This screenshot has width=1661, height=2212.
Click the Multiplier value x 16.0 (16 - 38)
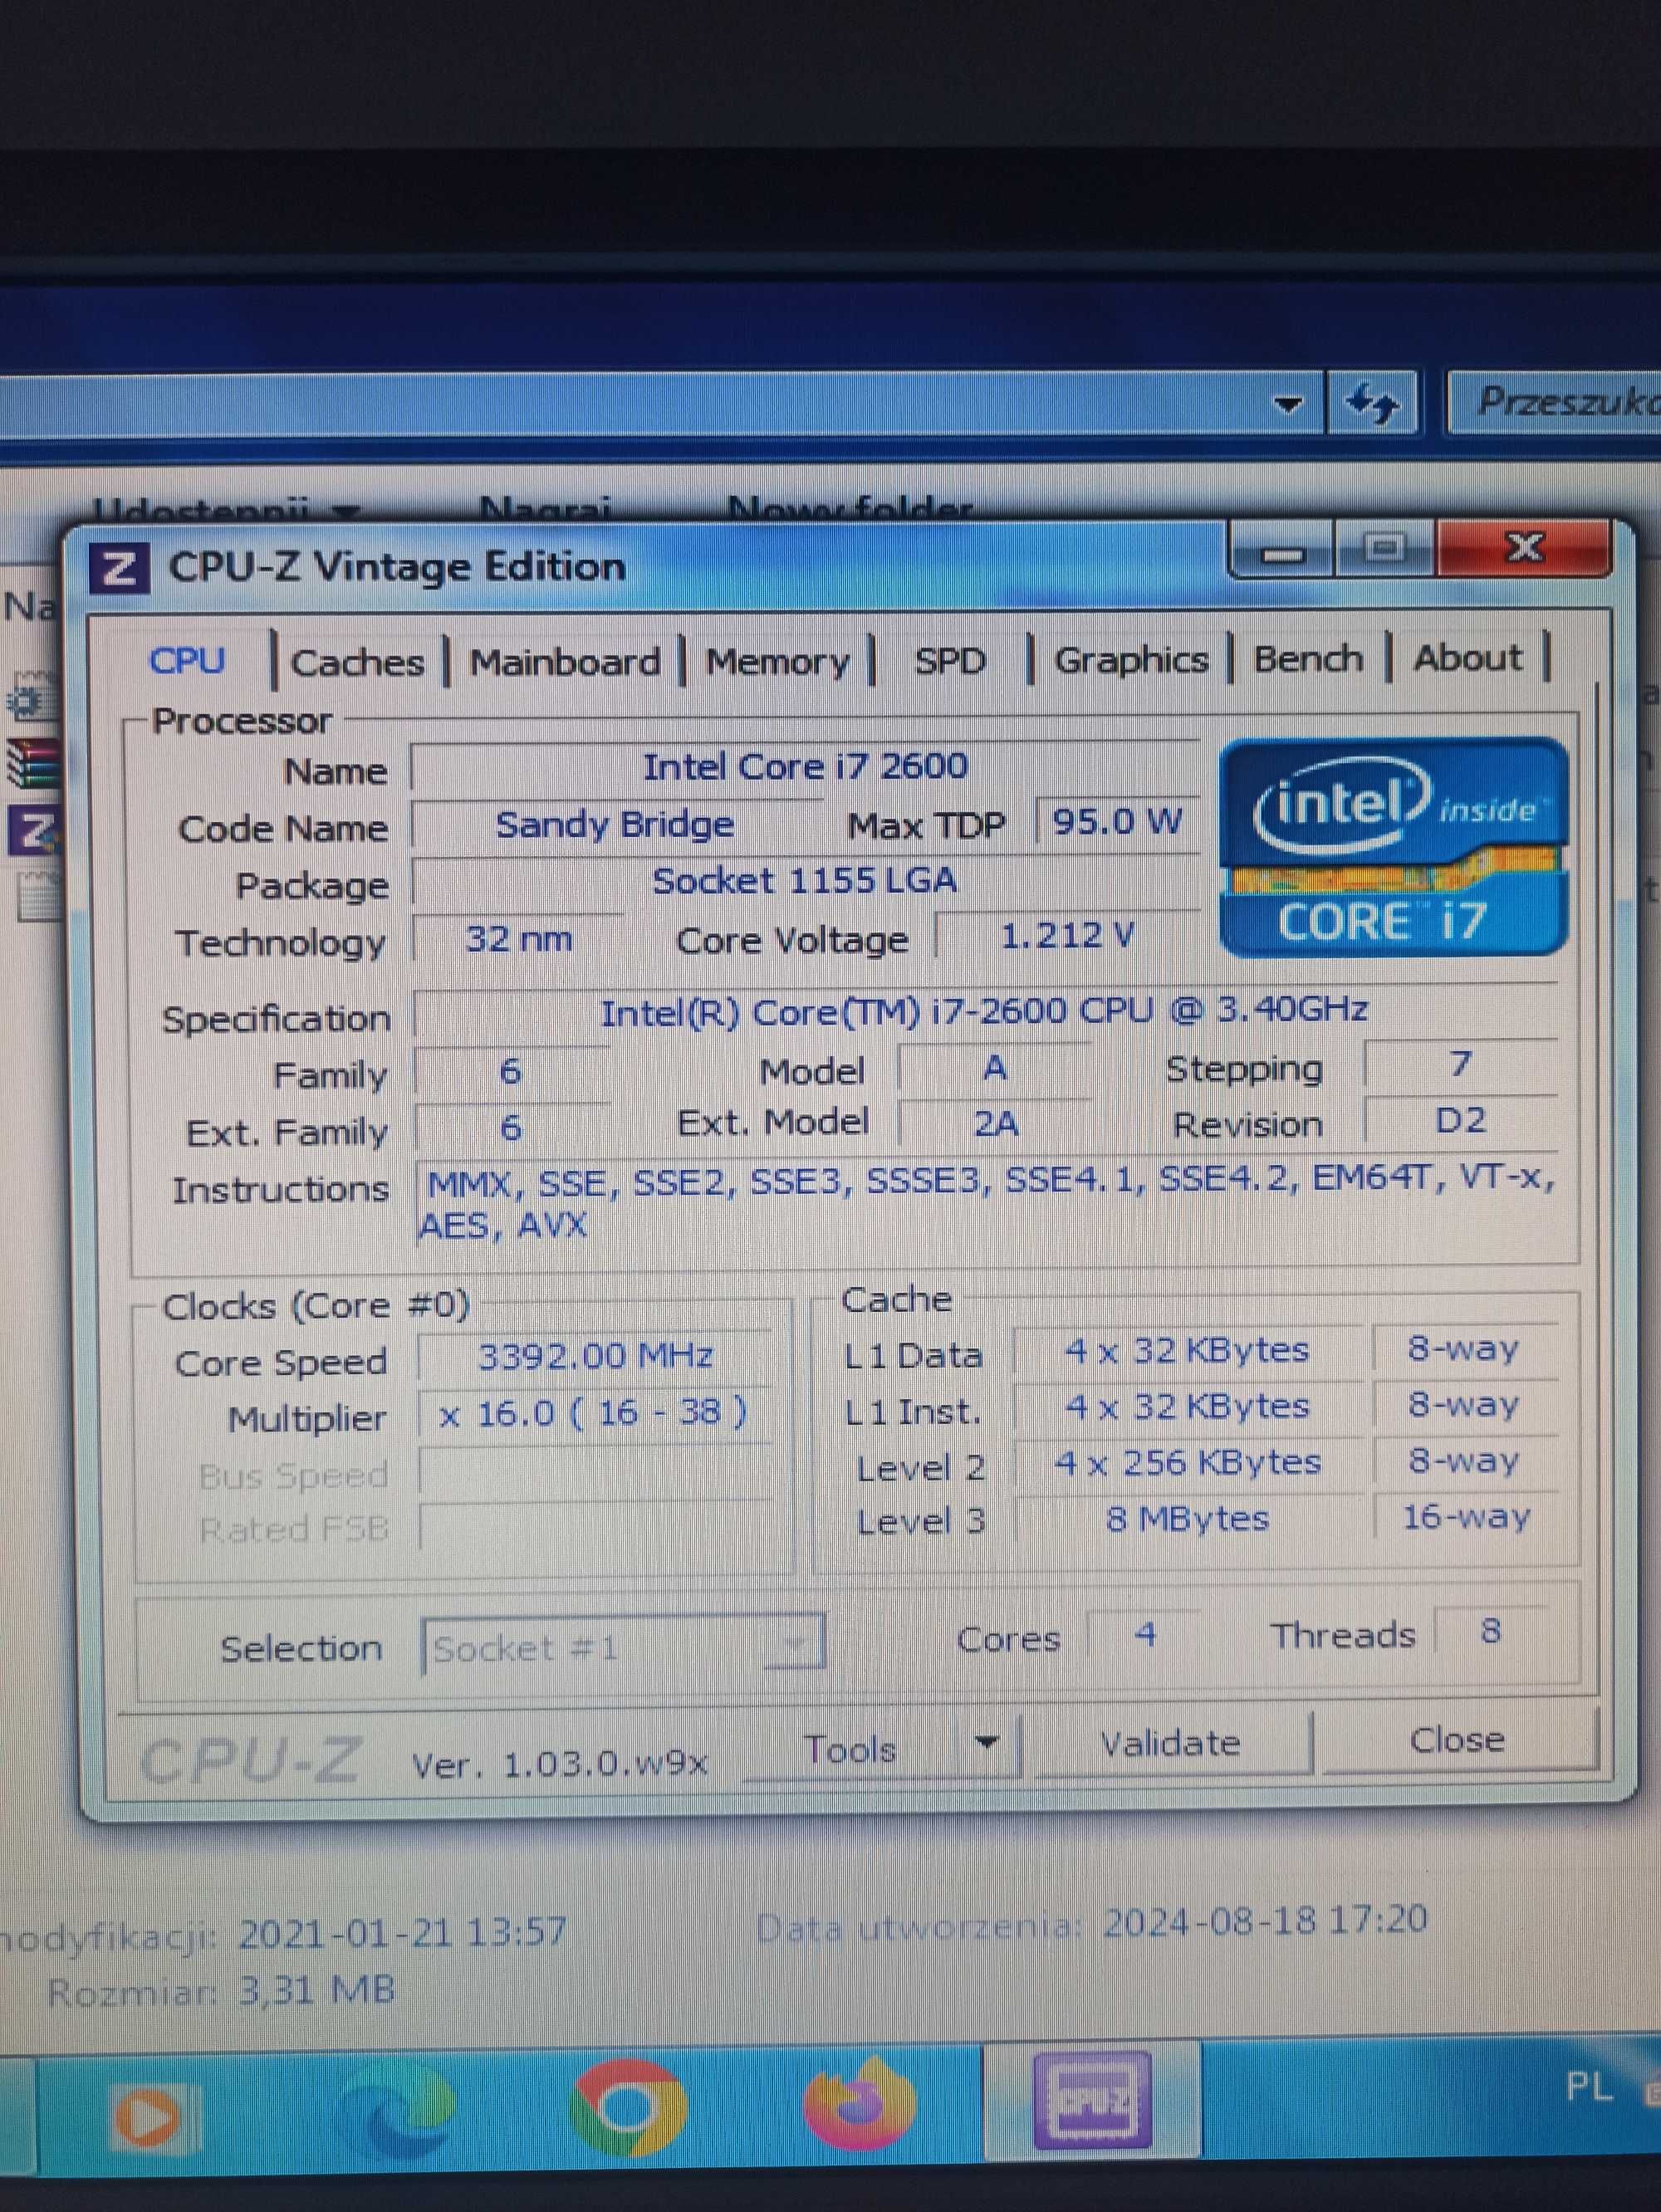(x=593, y=1413)
